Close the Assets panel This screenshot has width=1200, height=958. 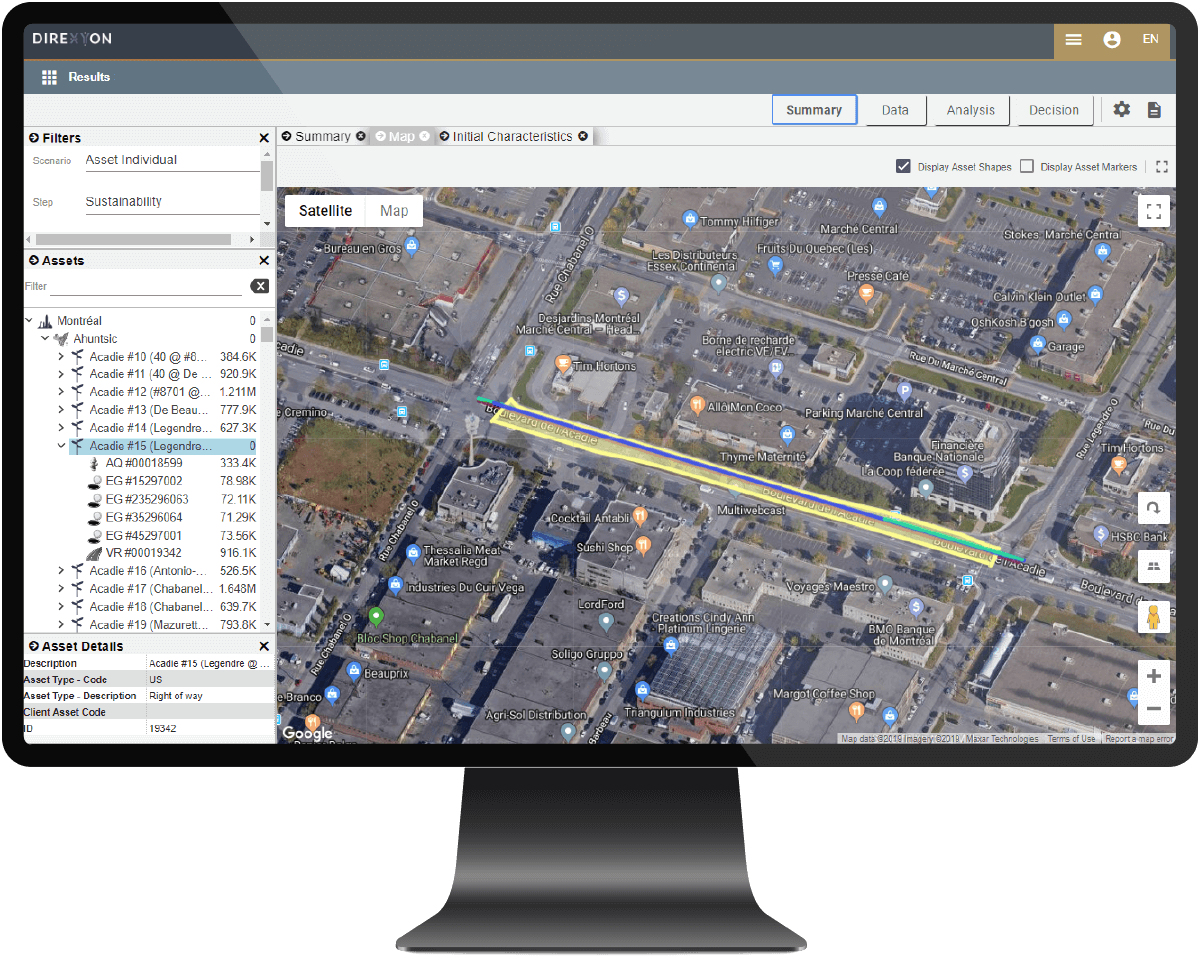click(x=264, y=261)
